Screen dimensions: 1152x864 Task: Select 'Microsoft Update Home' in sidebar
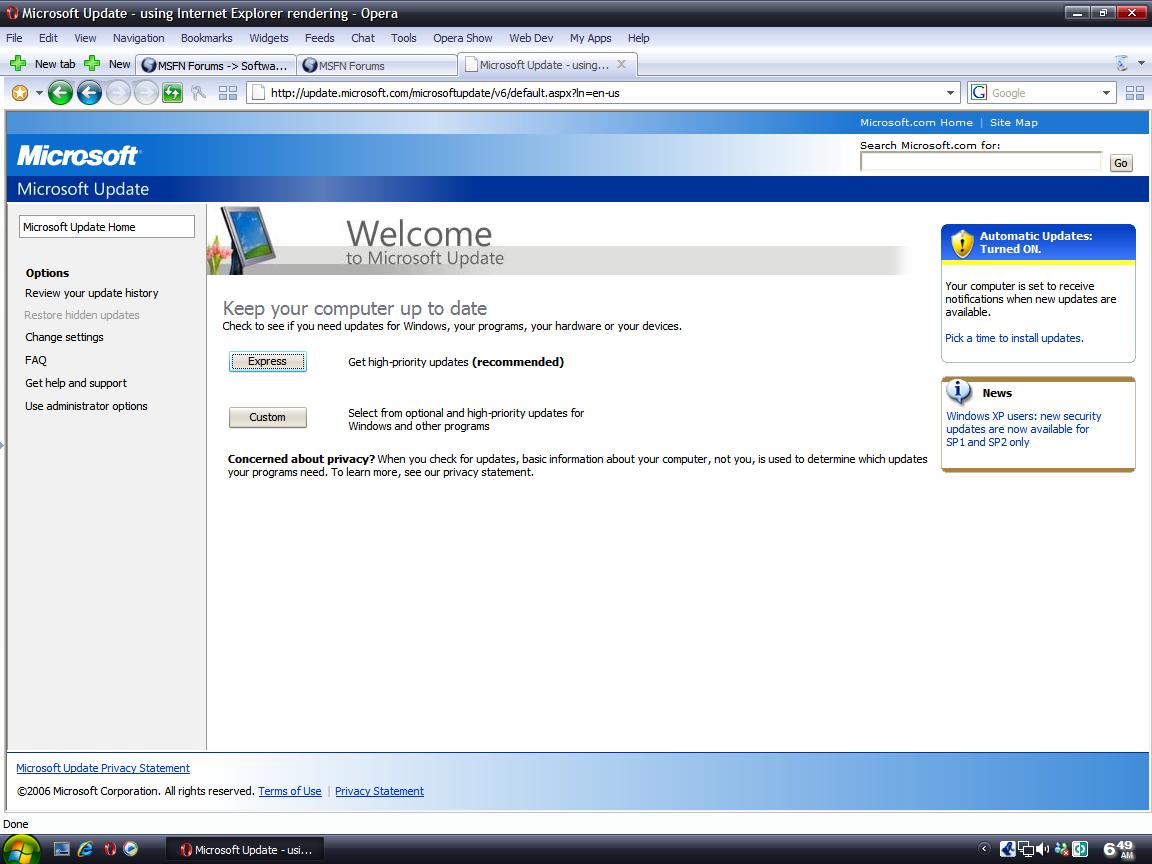[x=107, y=227]
